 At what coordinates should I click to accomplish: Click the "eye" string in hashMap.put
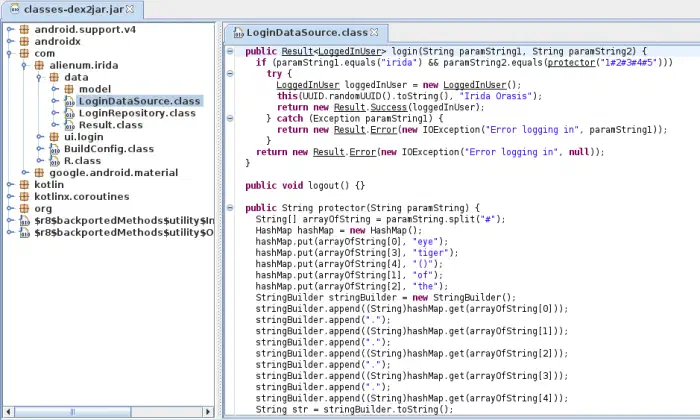[427, 241]
